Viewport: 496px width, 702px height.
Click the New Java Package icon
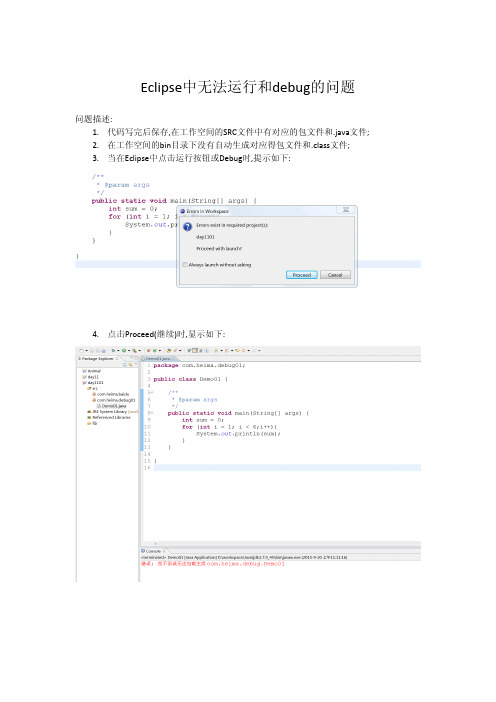(x=148, y=351)
